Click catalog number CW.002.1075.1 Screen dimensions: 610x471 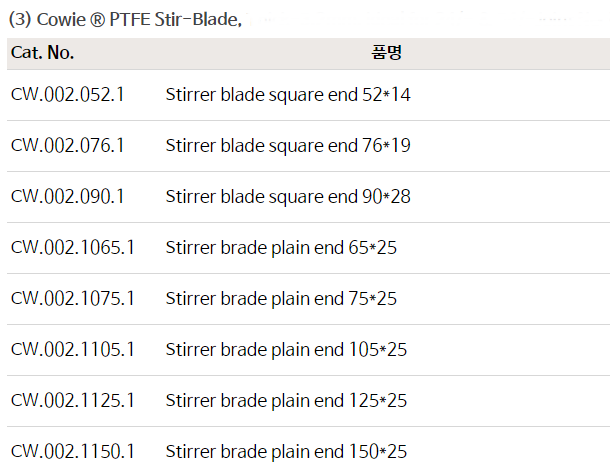tap(72, 298)
